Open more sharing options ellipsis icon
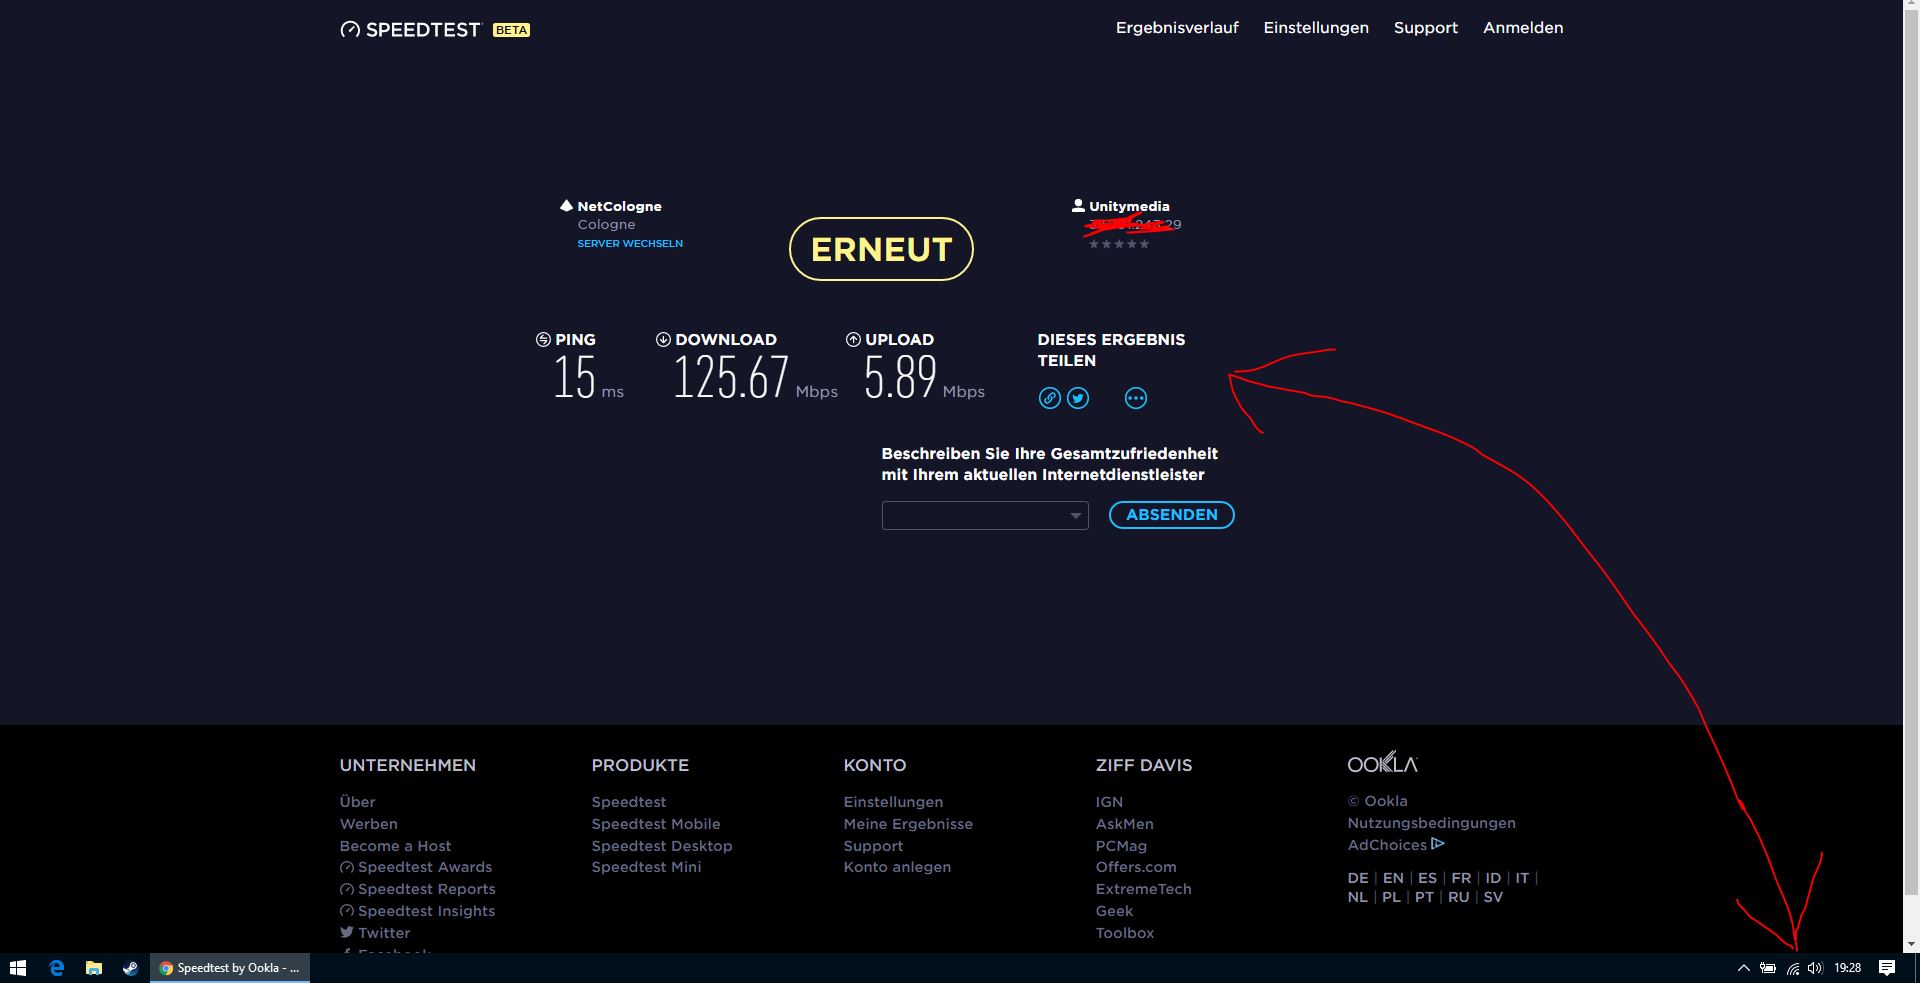This screenshot has width=1920, height=983. (x=1136, y=398)
